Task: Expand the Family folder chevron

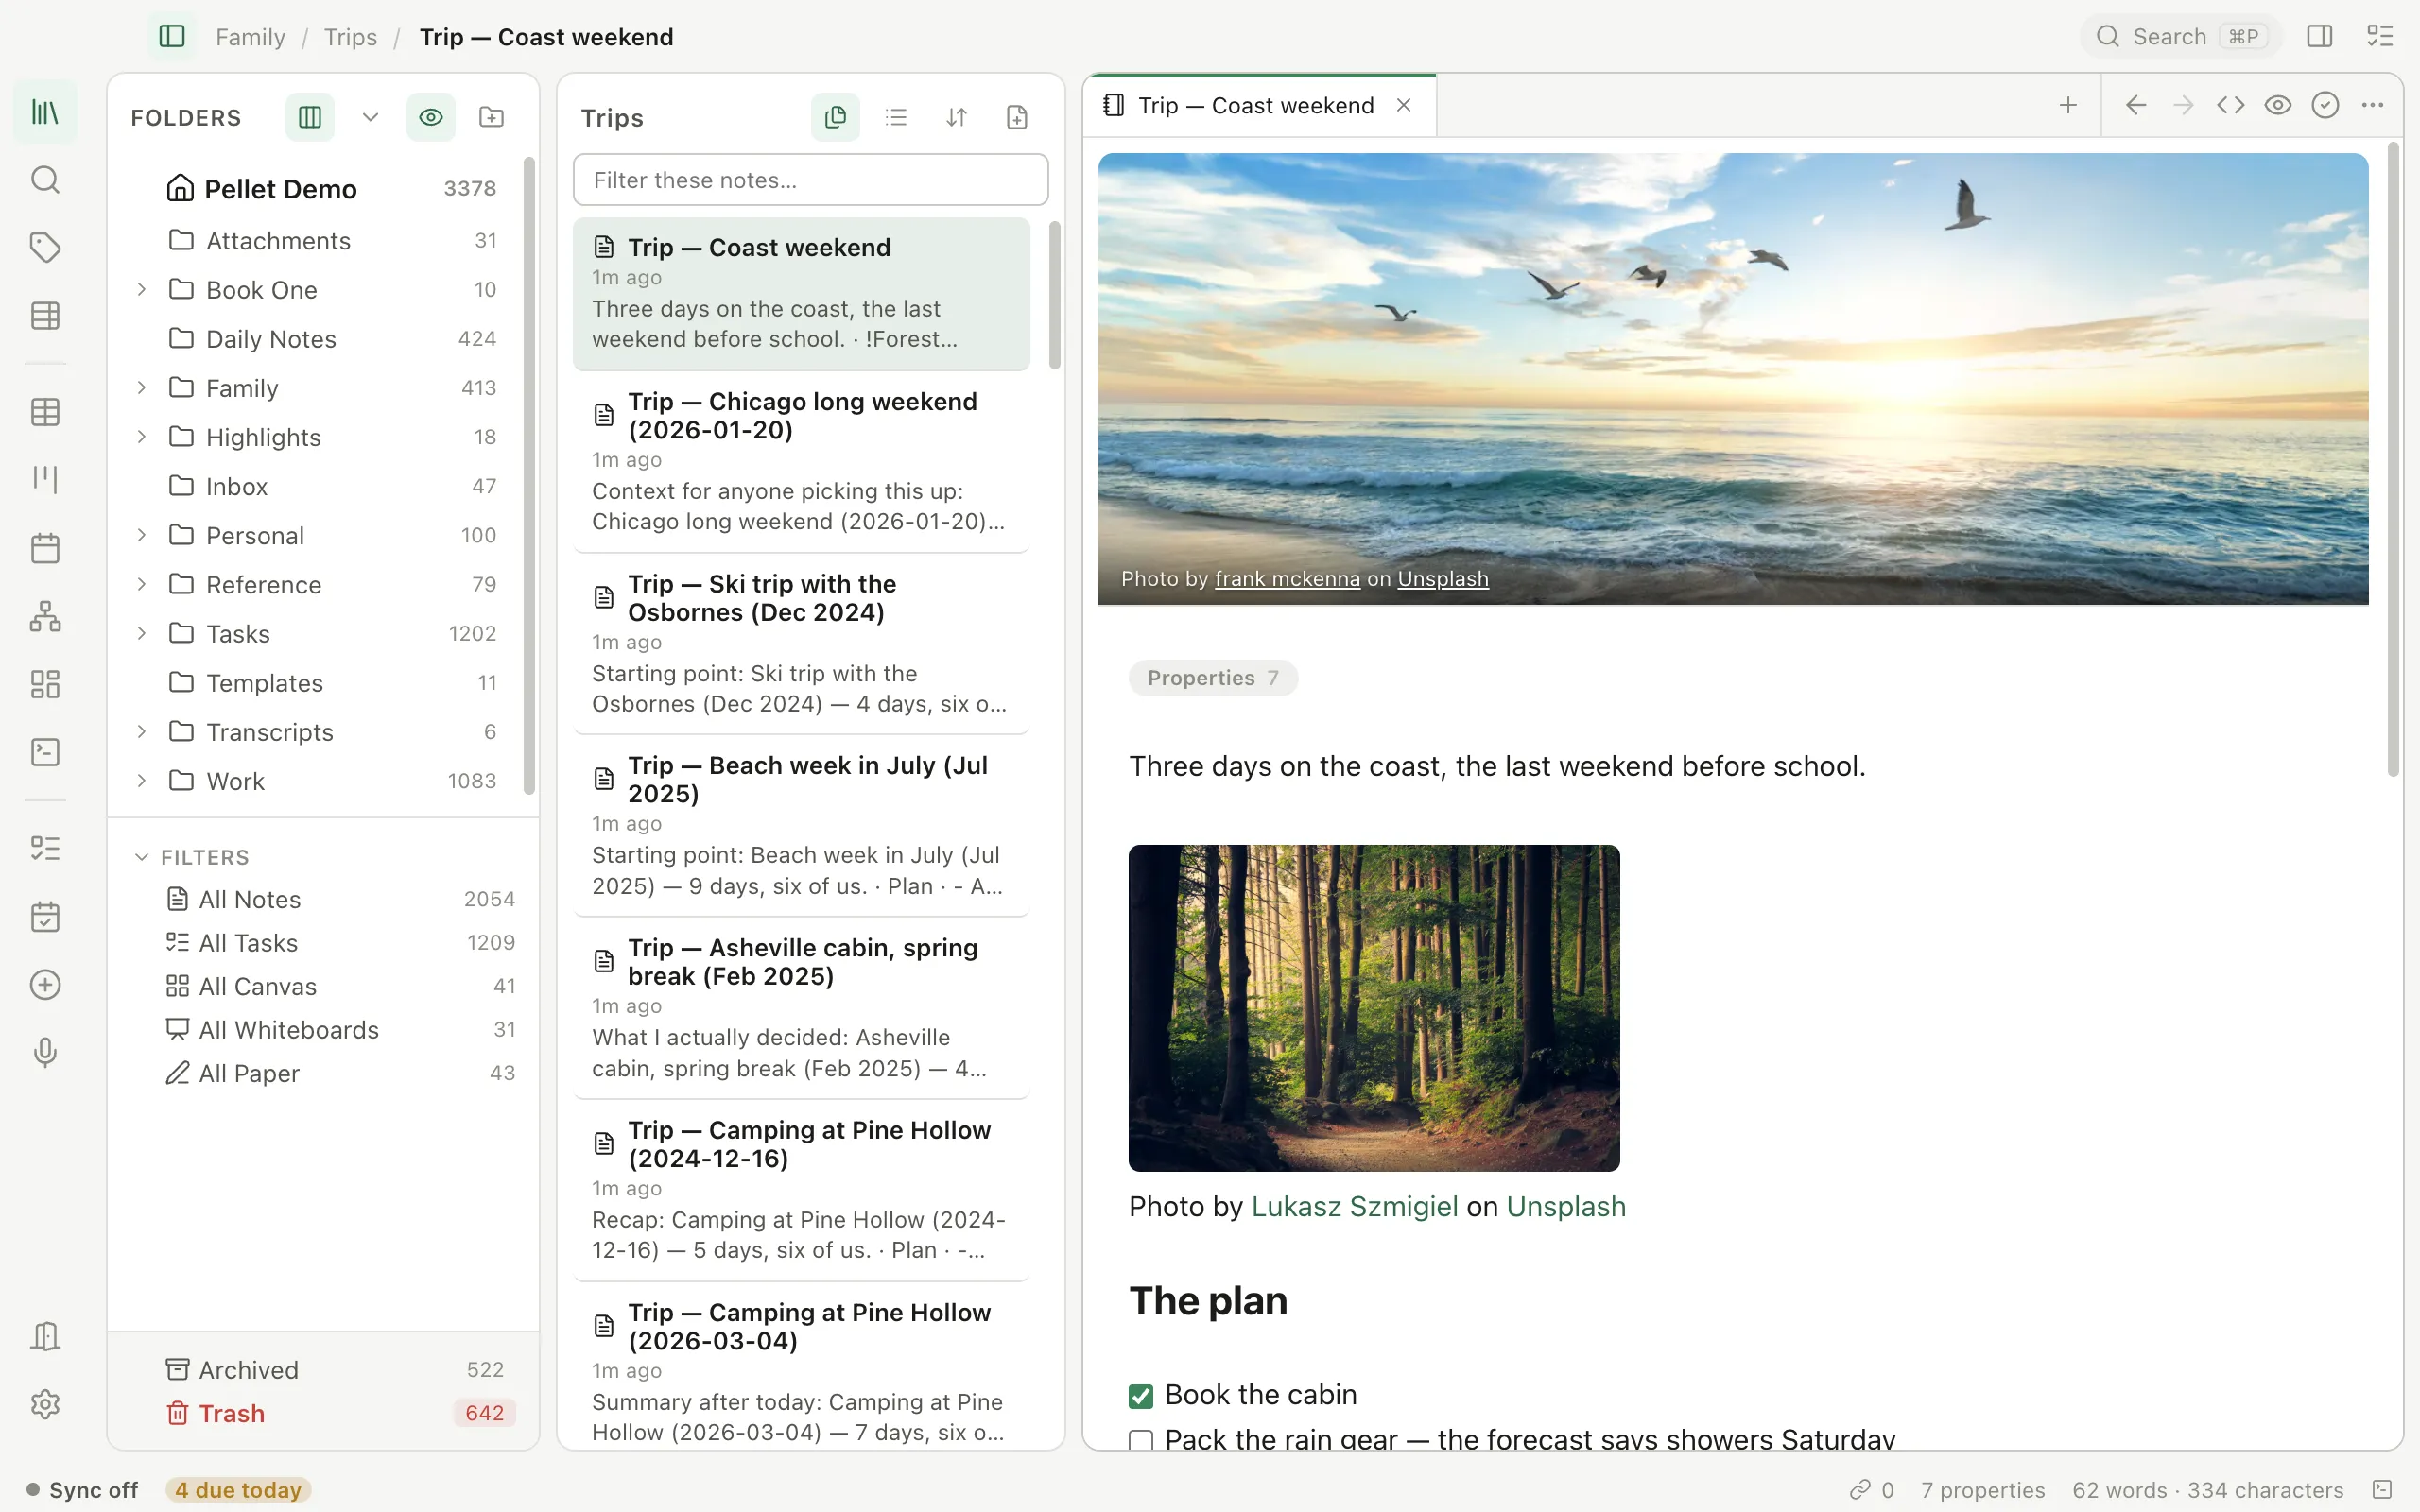Action: [141, 387]
